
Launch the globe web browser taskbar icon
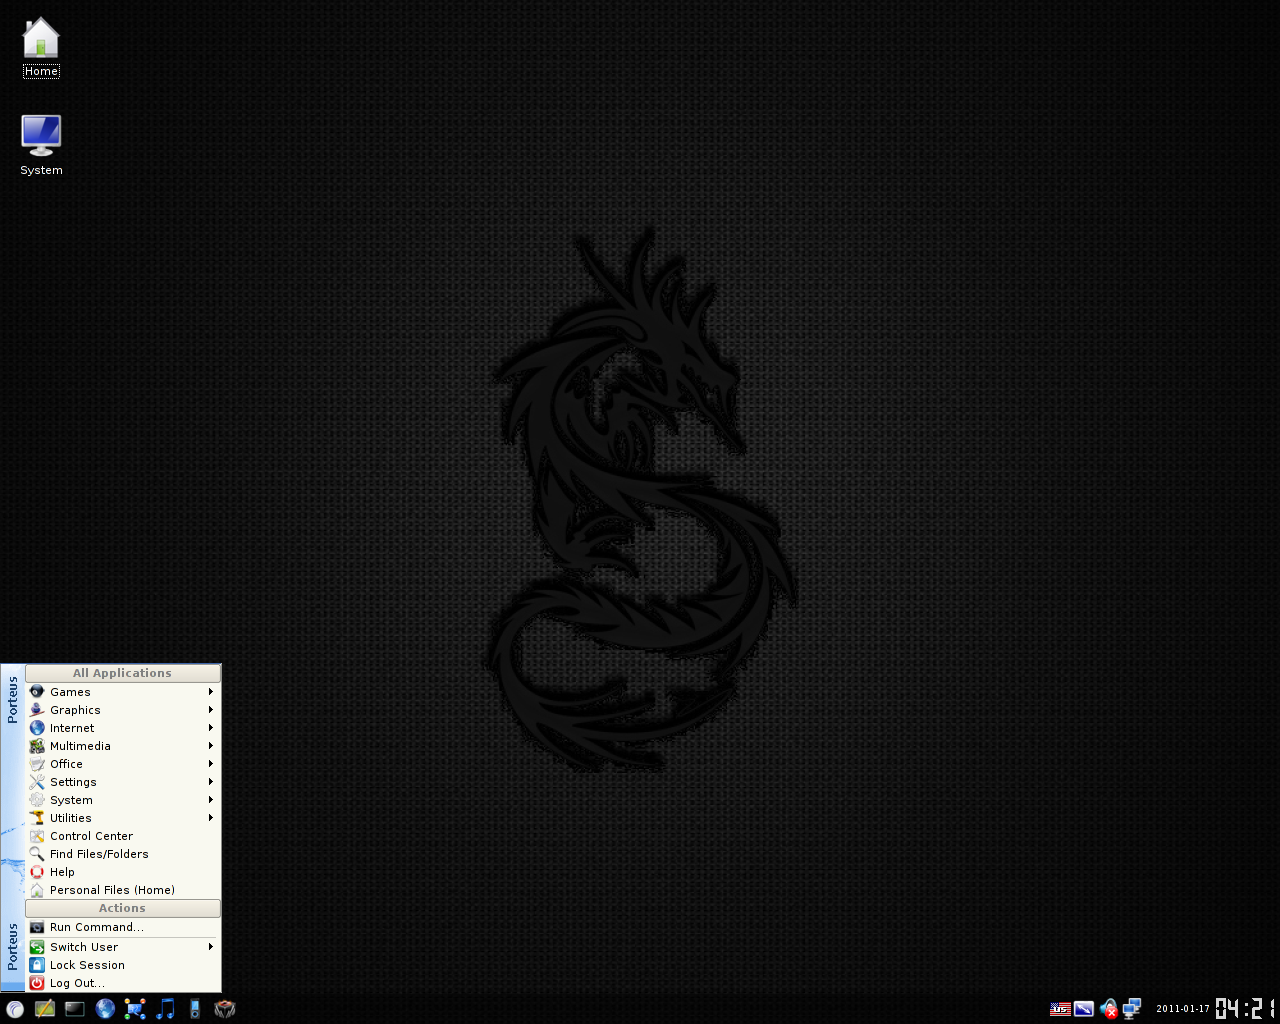105,1009
